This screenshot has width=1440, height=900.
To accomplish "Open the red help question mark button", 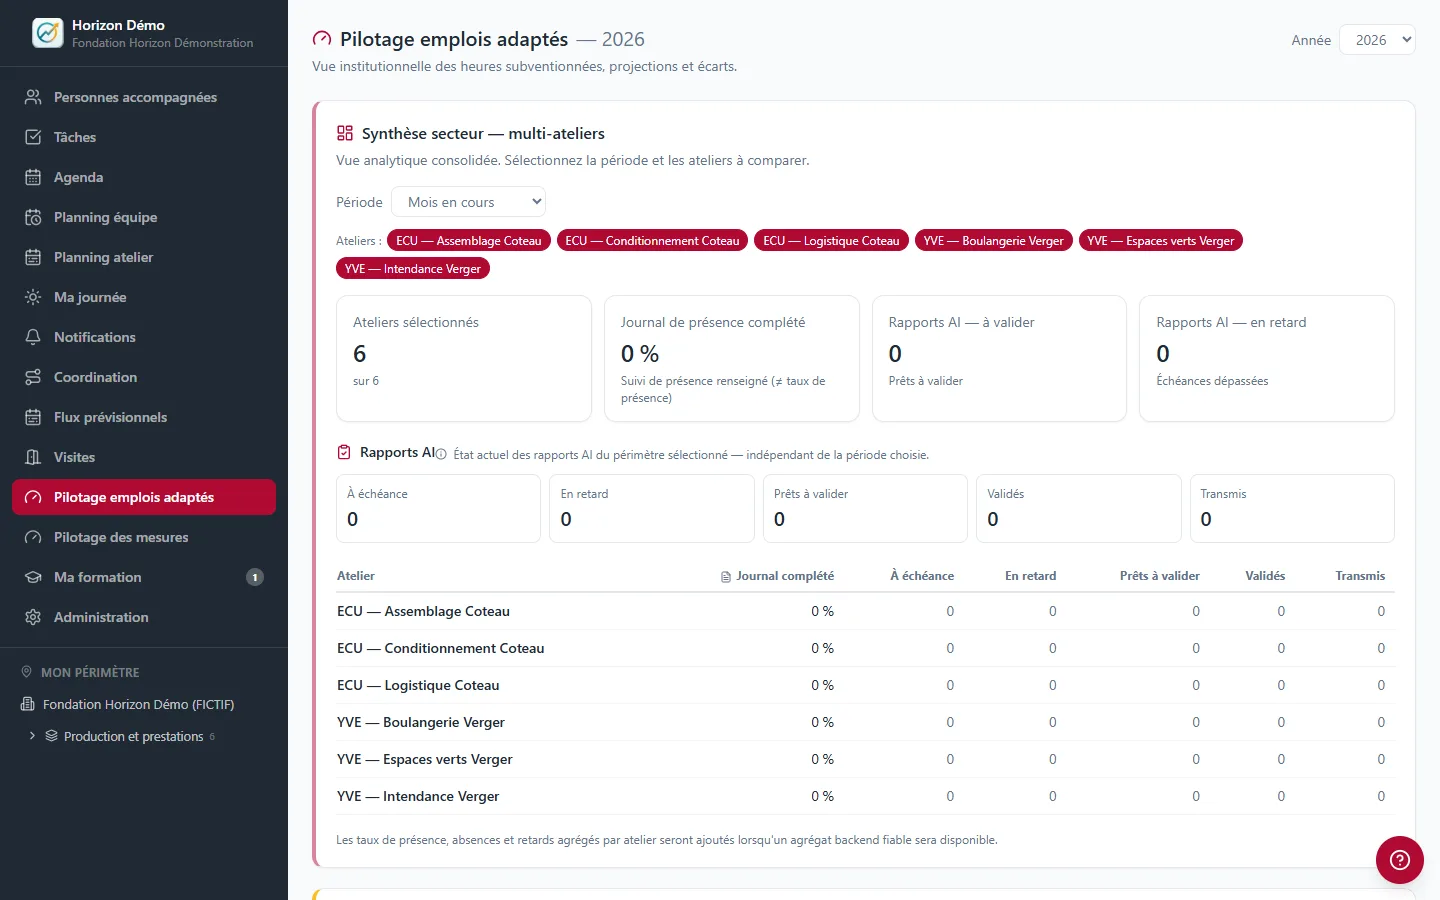I will [1400, 860].
